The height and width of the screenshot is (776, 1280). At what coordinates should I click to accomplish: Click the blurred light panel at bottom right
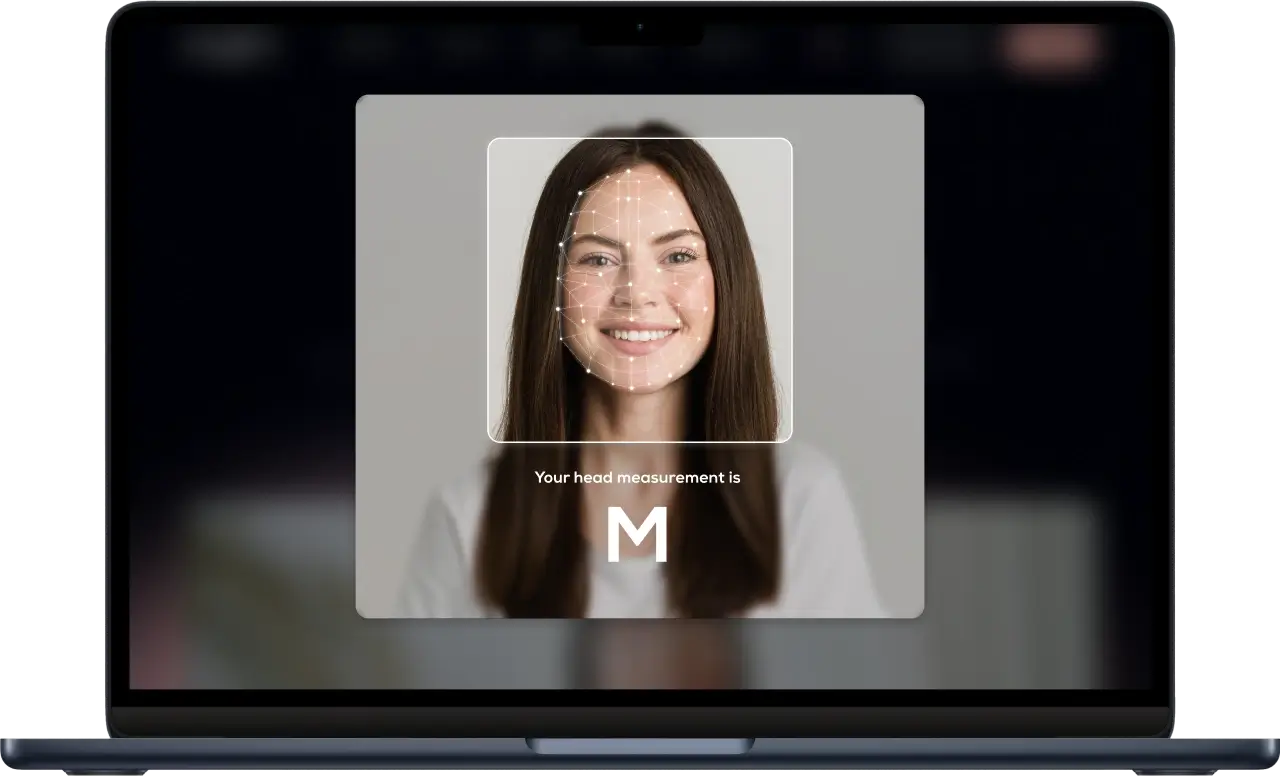point(1010,560)
